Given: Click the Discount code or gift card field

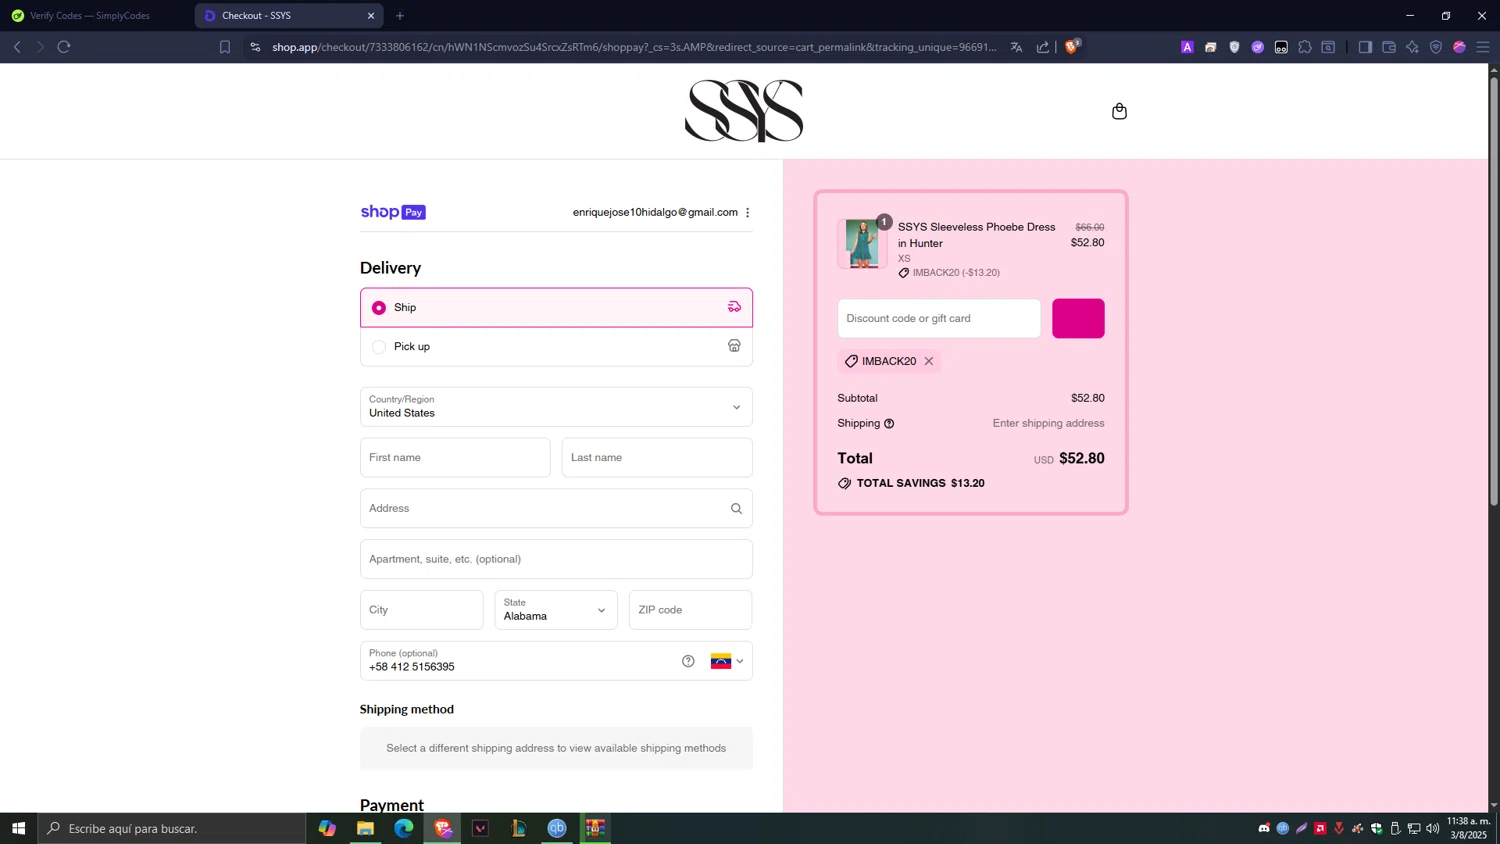Looking at the screenshot, I should click(939, 318).
